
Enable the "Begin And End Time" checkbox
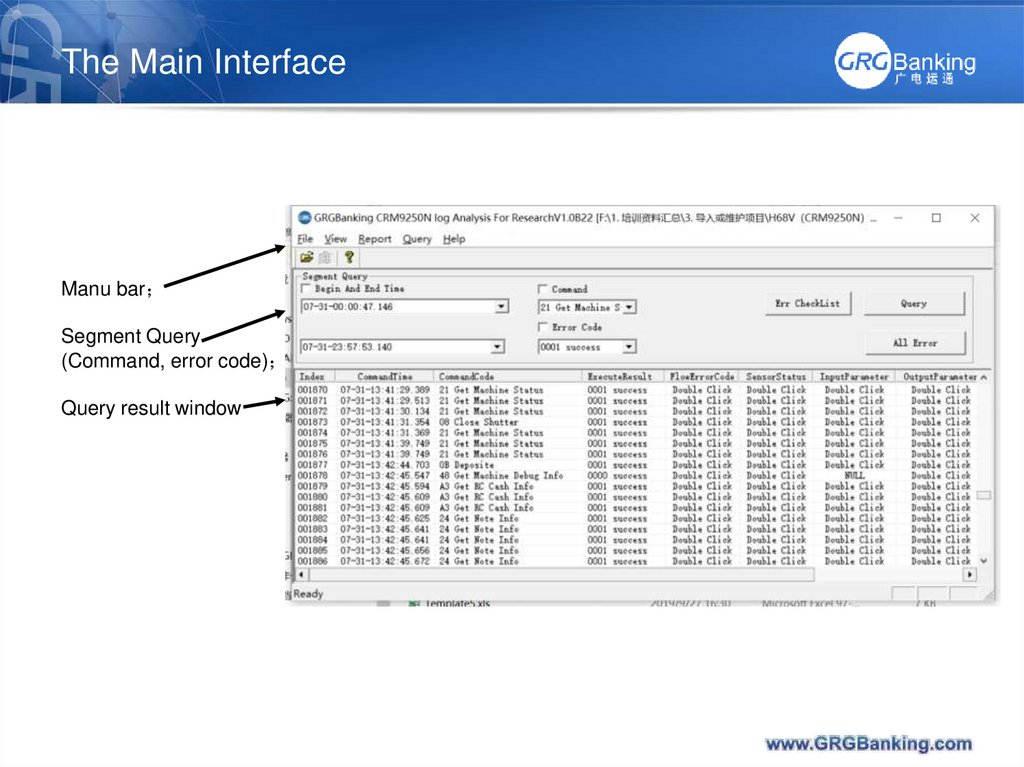(x=305, y=289)
